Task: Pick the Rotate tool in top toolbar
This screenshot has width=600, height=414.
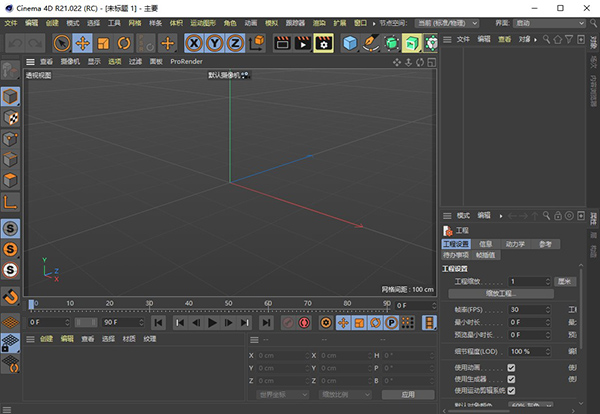Action: click(x=124, y=43)
